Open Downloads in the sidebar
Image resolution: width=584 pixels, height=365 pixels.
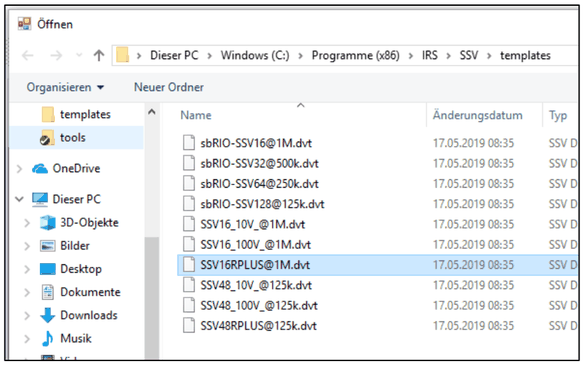[89, 315]
